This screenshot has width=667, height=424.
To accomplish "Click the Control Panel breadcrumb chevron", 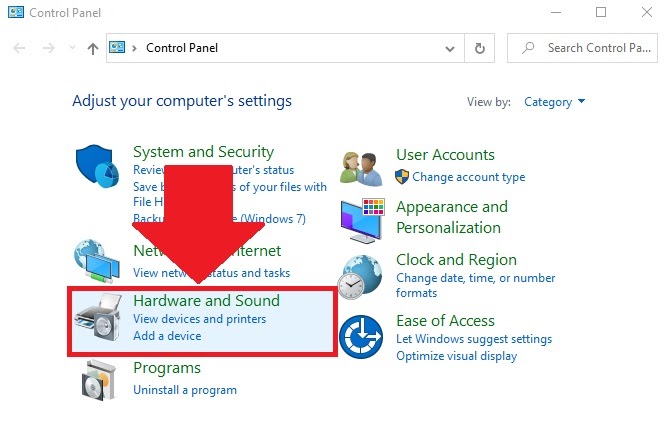I will [134, 48].
